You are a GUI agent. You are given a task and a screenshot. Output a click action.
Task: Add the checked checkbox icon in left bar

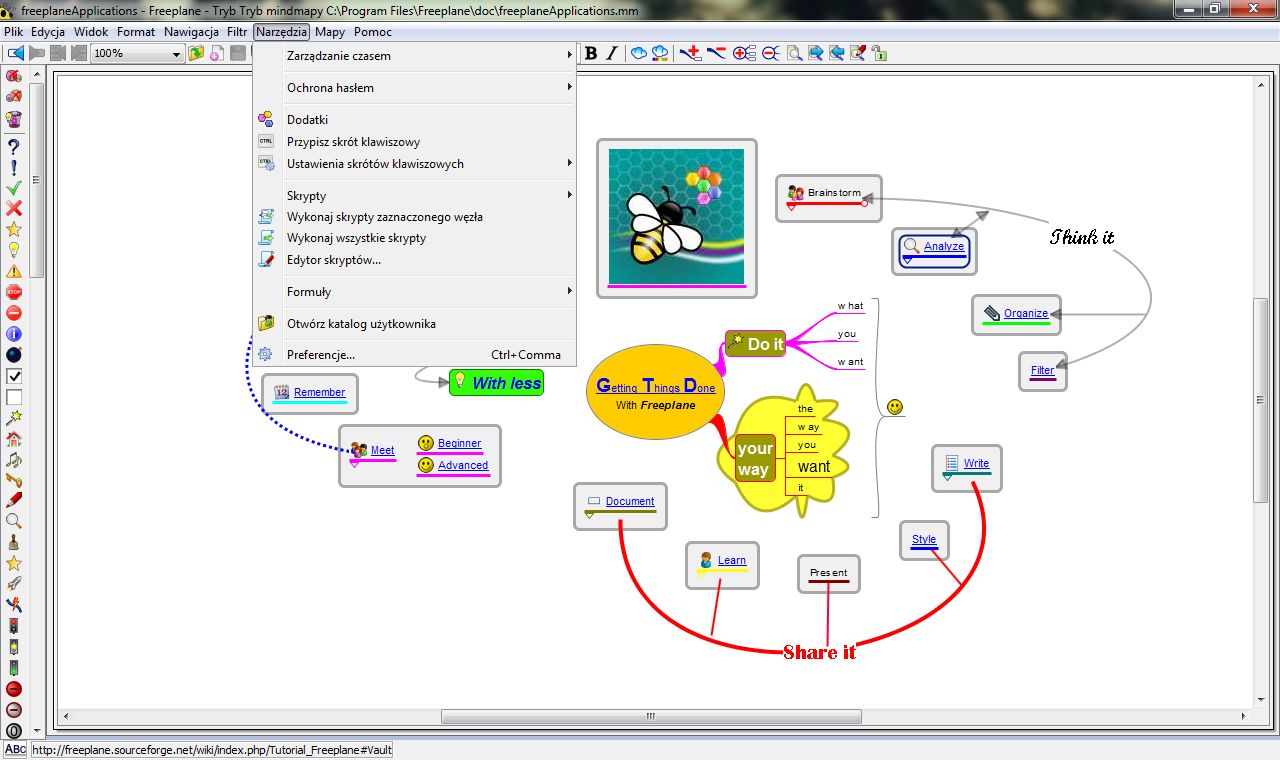[x=14, y=376]
